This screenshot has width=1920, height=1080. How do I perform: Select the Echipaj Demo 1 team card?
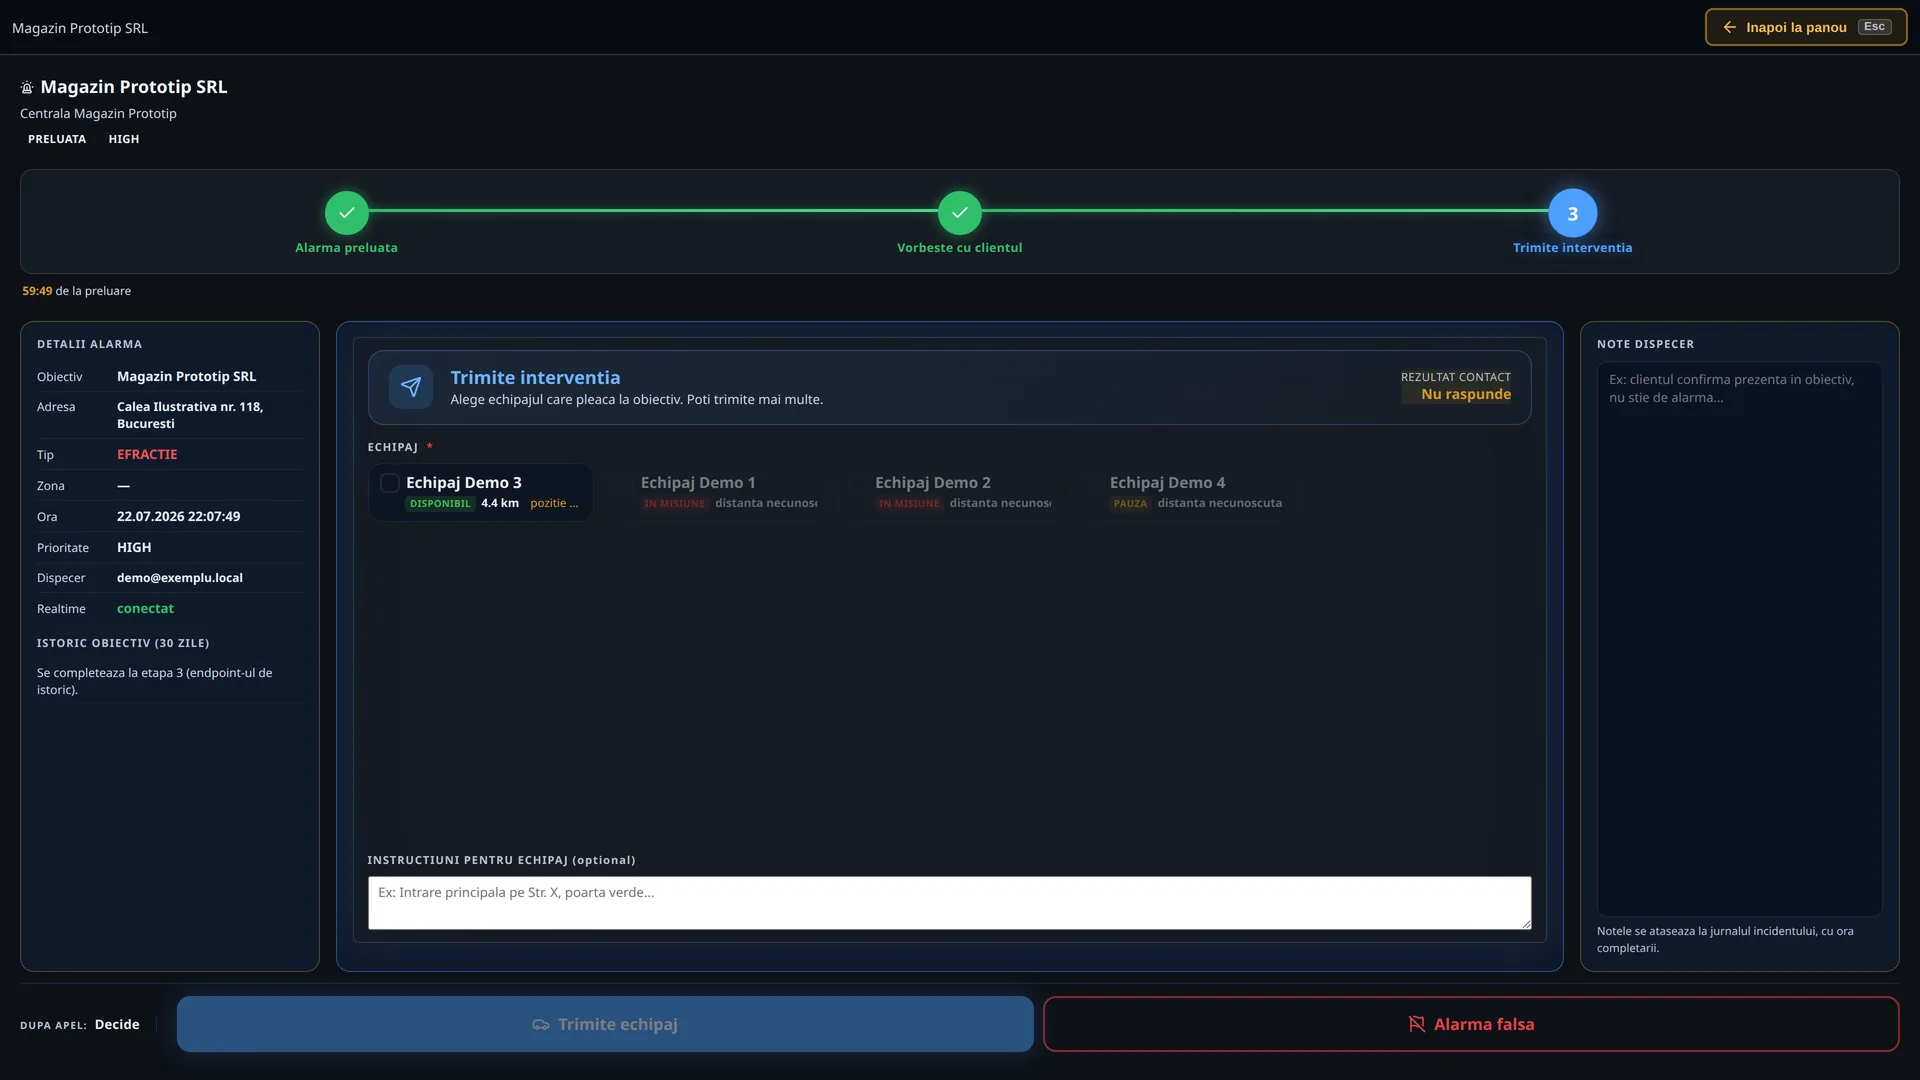pos(715,492)
